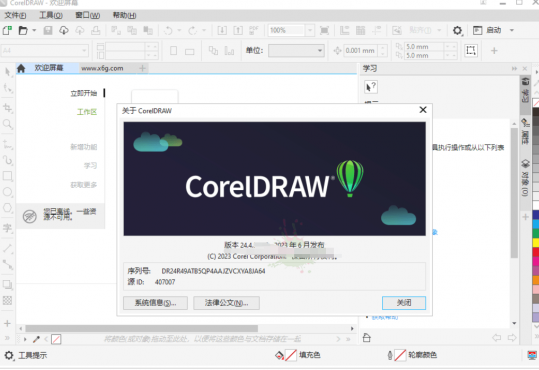Click the cloud download icon

[64, 31]
